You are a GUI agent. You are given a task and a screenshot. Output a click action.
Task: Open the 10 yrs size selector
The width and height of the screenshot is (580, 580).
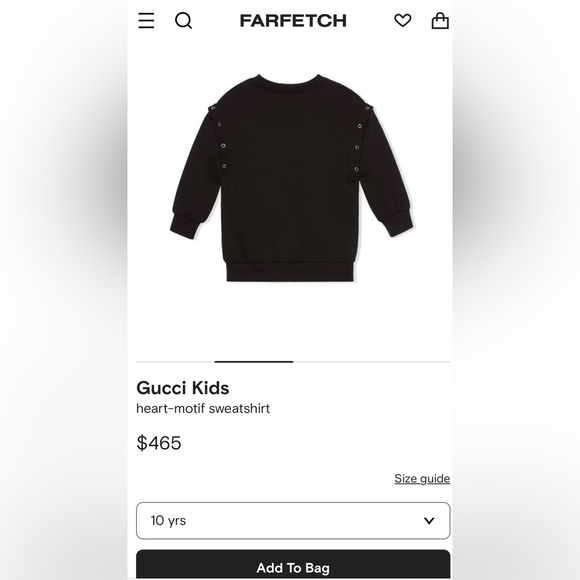pyautogui.click(x=293, y=520)
